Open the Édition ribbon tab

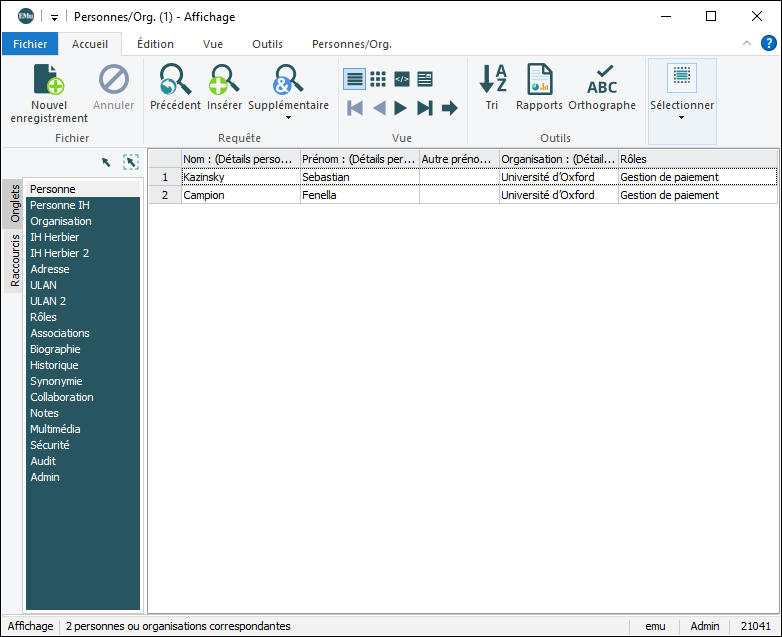click(155, 44)
